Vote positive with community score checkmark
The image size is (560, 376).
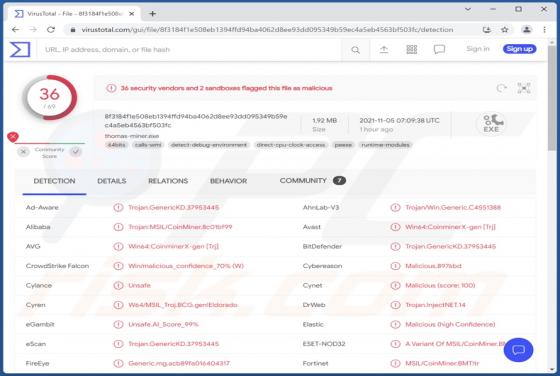pyautogui.click(x=76, y=152)
